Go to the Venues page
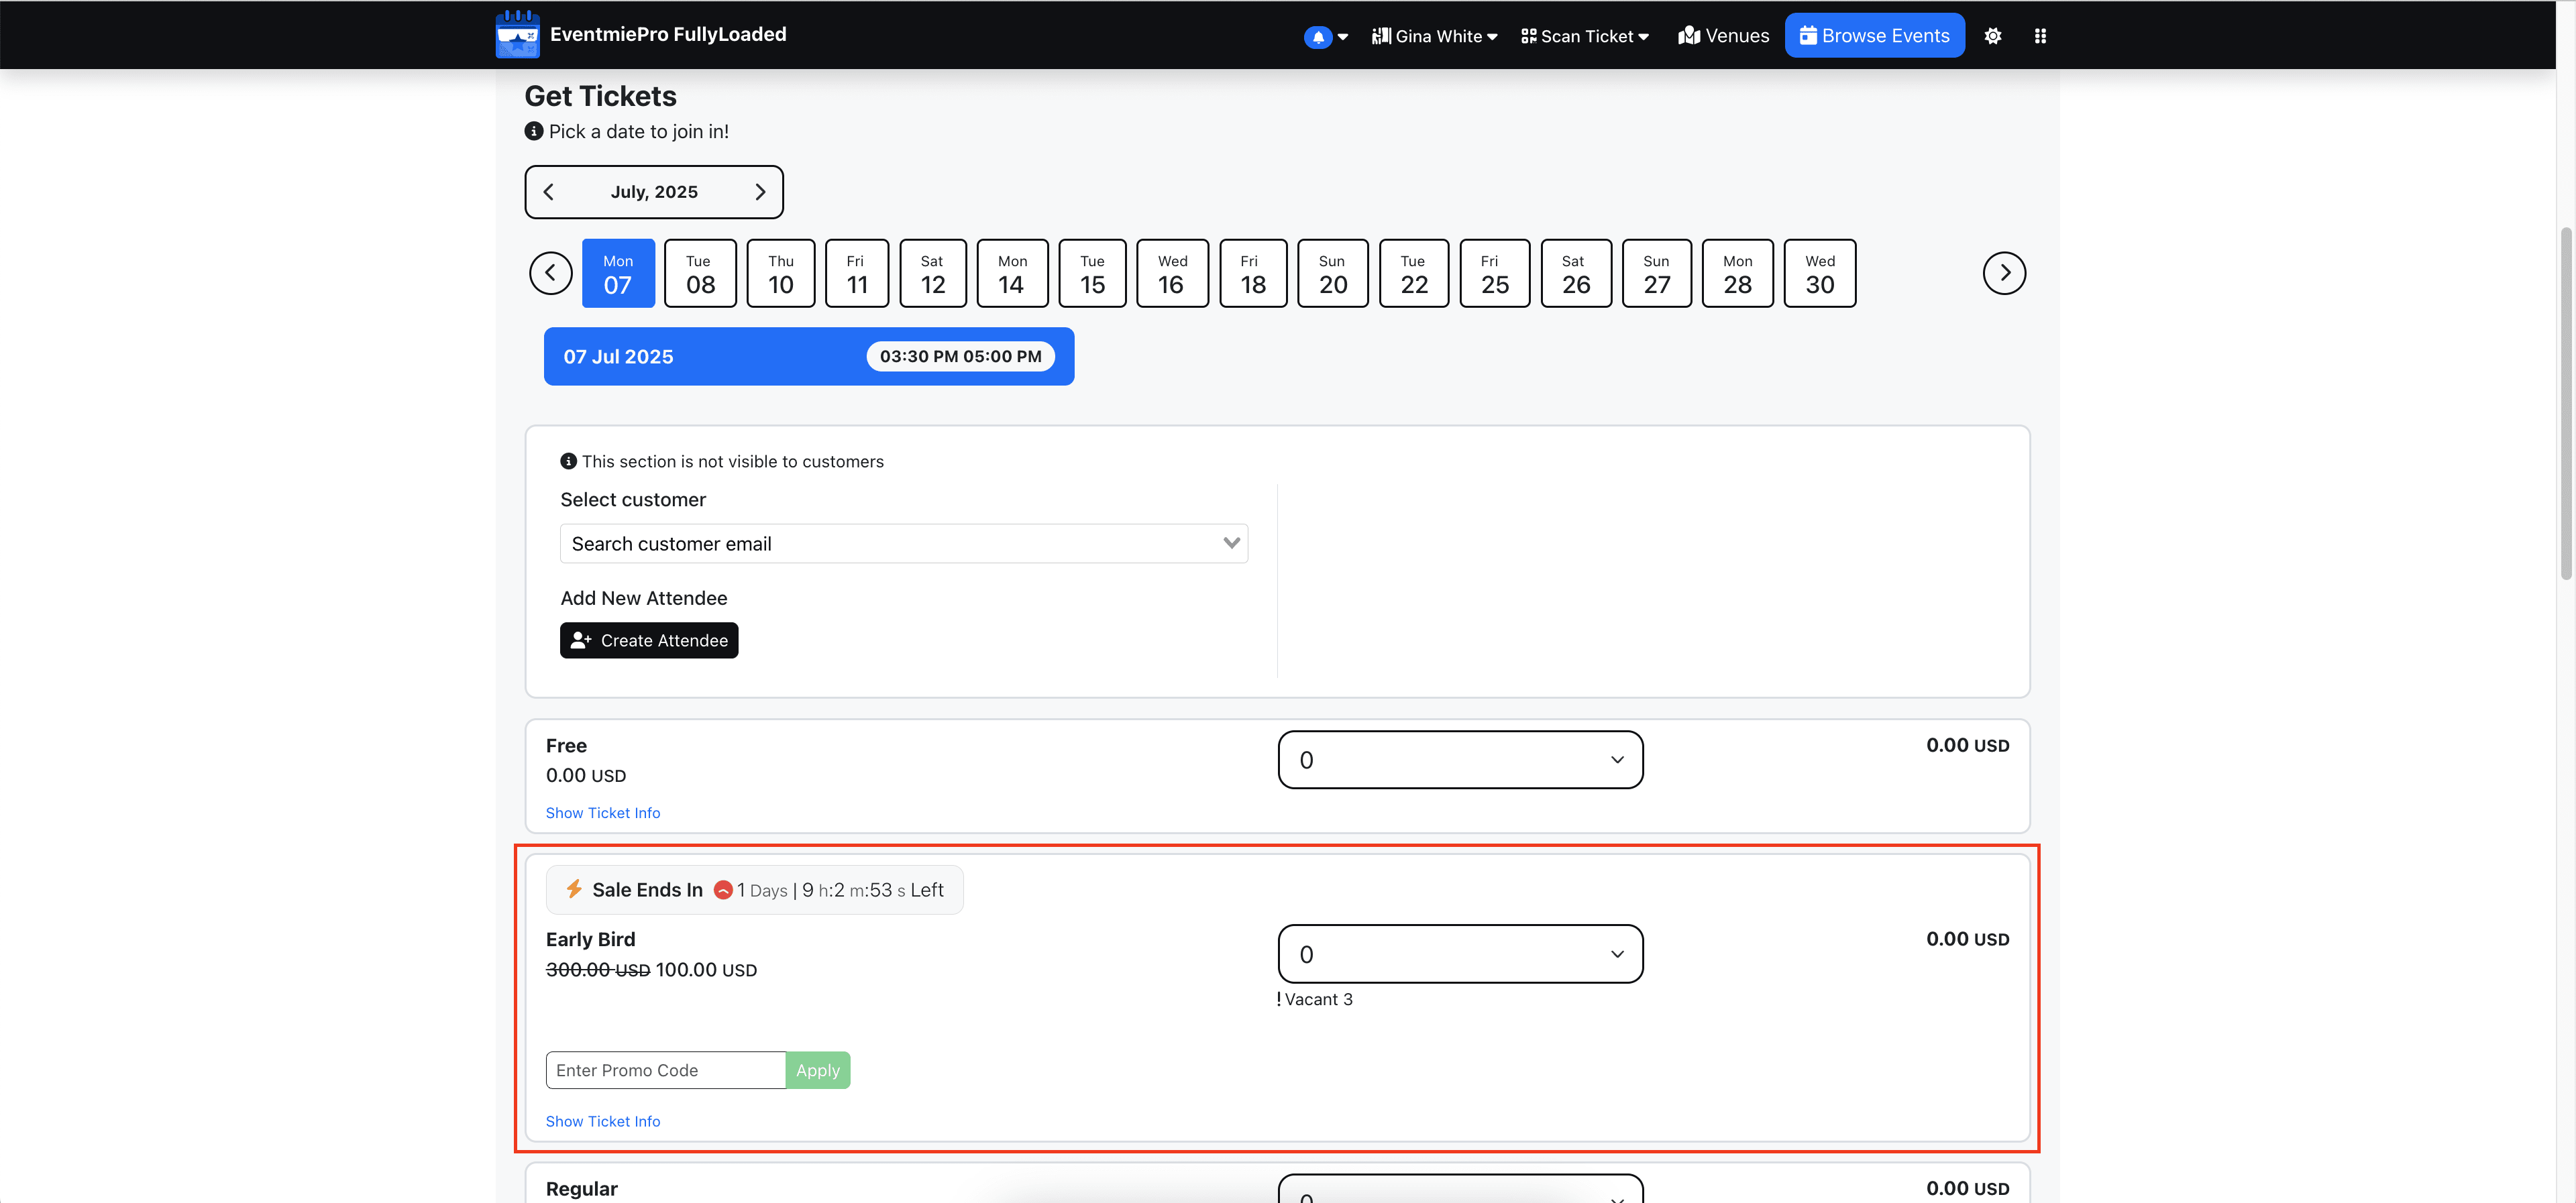This screenshot has height=1203, width=2576. [x=1724, y=36]
